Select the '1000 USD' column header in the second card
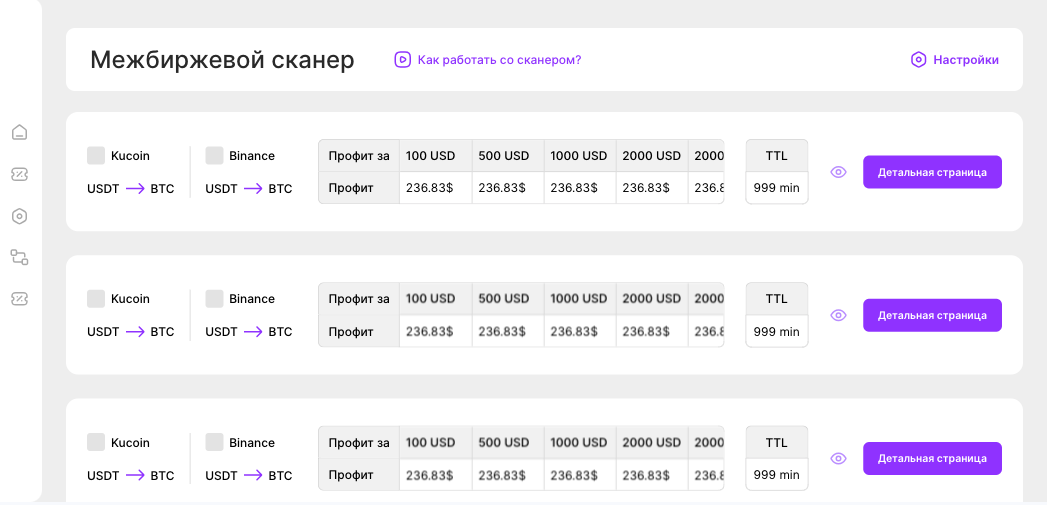Image resolution: width=1047 pixels, height=505 pixels. coord(580,299)
